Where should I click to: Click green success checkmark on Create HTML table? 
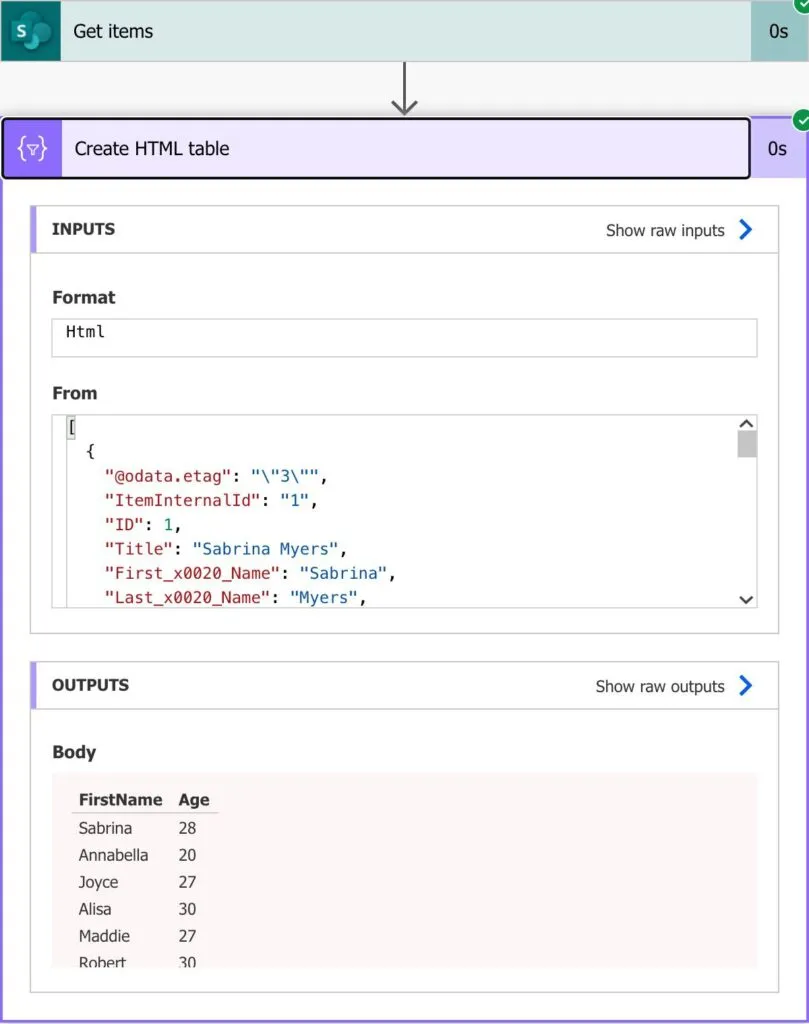[800, 121]
